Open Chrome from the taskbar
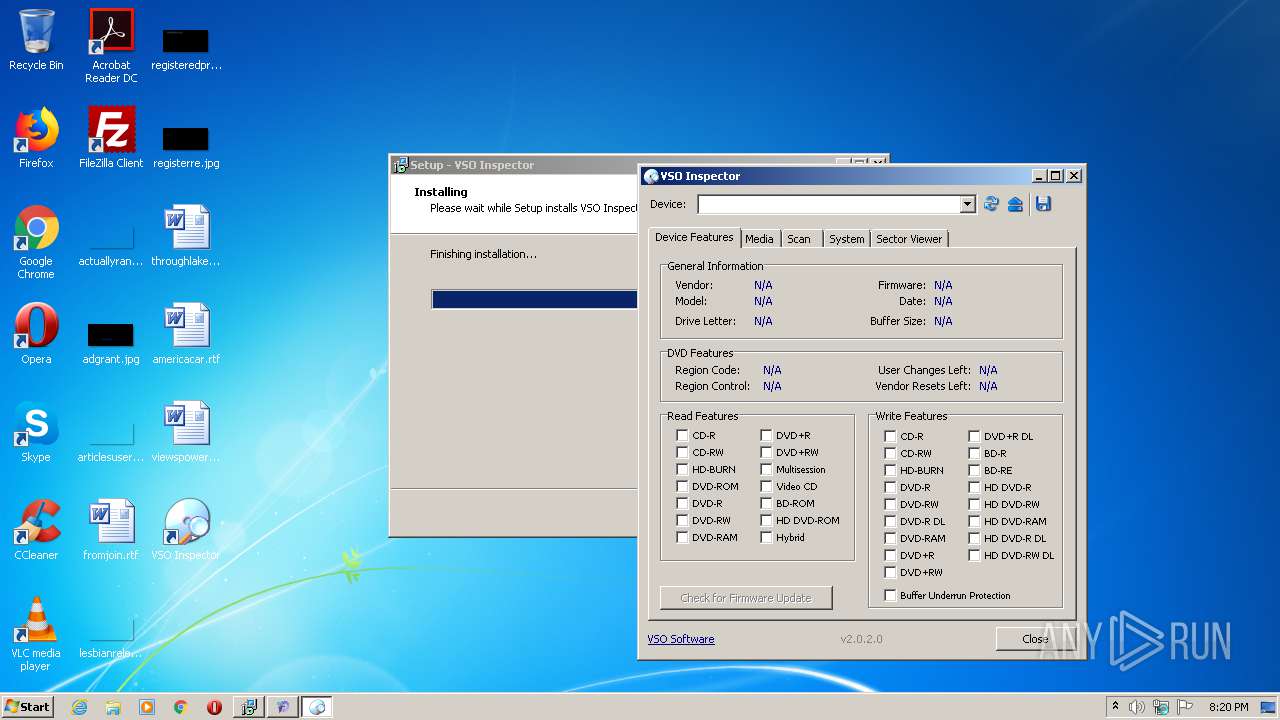Image resolution: width=1280 pixels, height=720 pixels. tap(181, 707)
